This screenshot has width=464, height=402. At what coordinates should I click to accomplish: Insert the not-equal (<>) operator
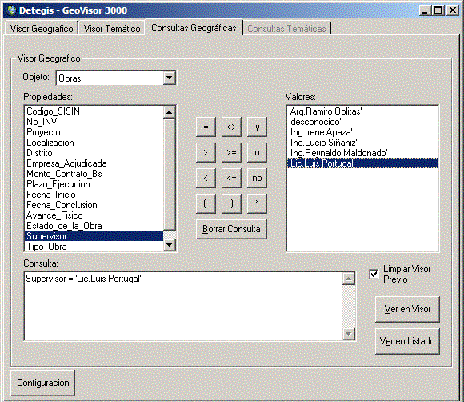pyautogui.click(x=231, y=127)
